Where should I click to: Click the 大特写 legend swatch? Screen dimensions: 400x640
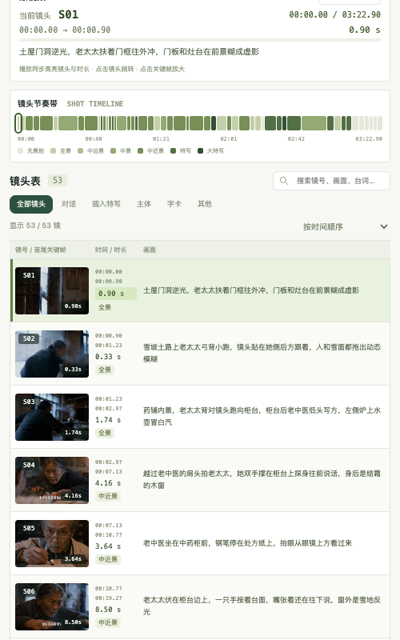[200, 151]
